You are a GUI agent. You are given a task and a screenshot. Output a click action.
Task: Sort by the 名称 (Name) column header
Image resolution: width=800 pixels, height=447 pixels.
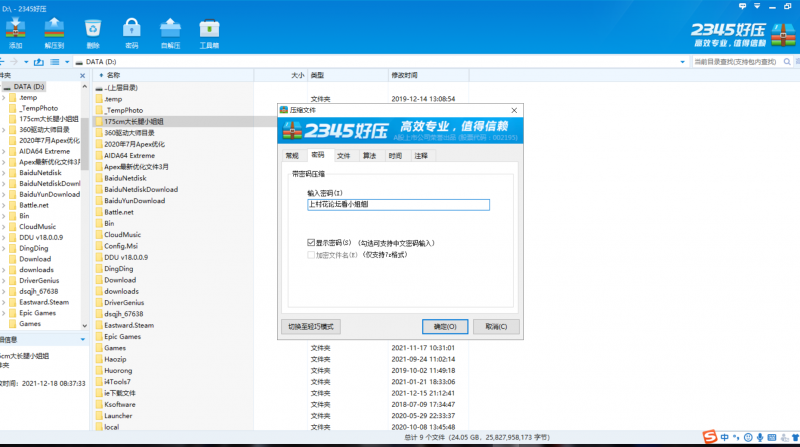tap(113, 75)
